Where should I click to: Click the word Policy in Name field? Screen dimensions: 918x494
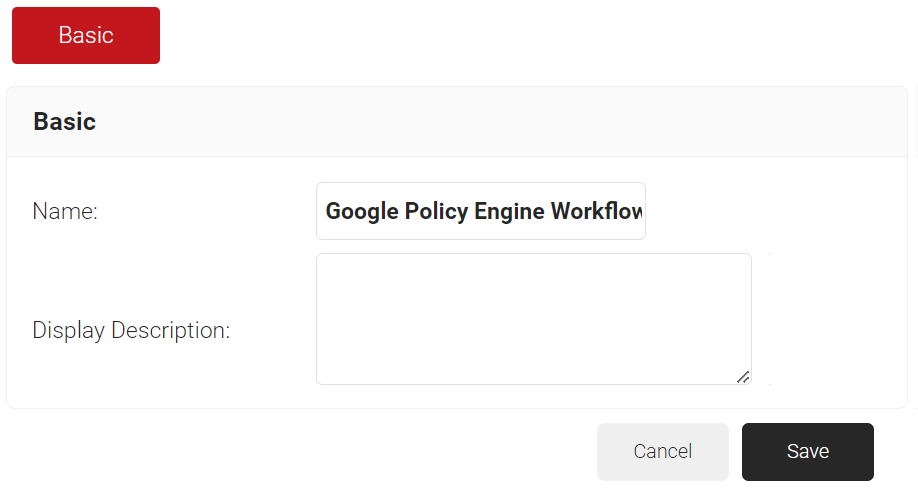click(x=439, y=211)
